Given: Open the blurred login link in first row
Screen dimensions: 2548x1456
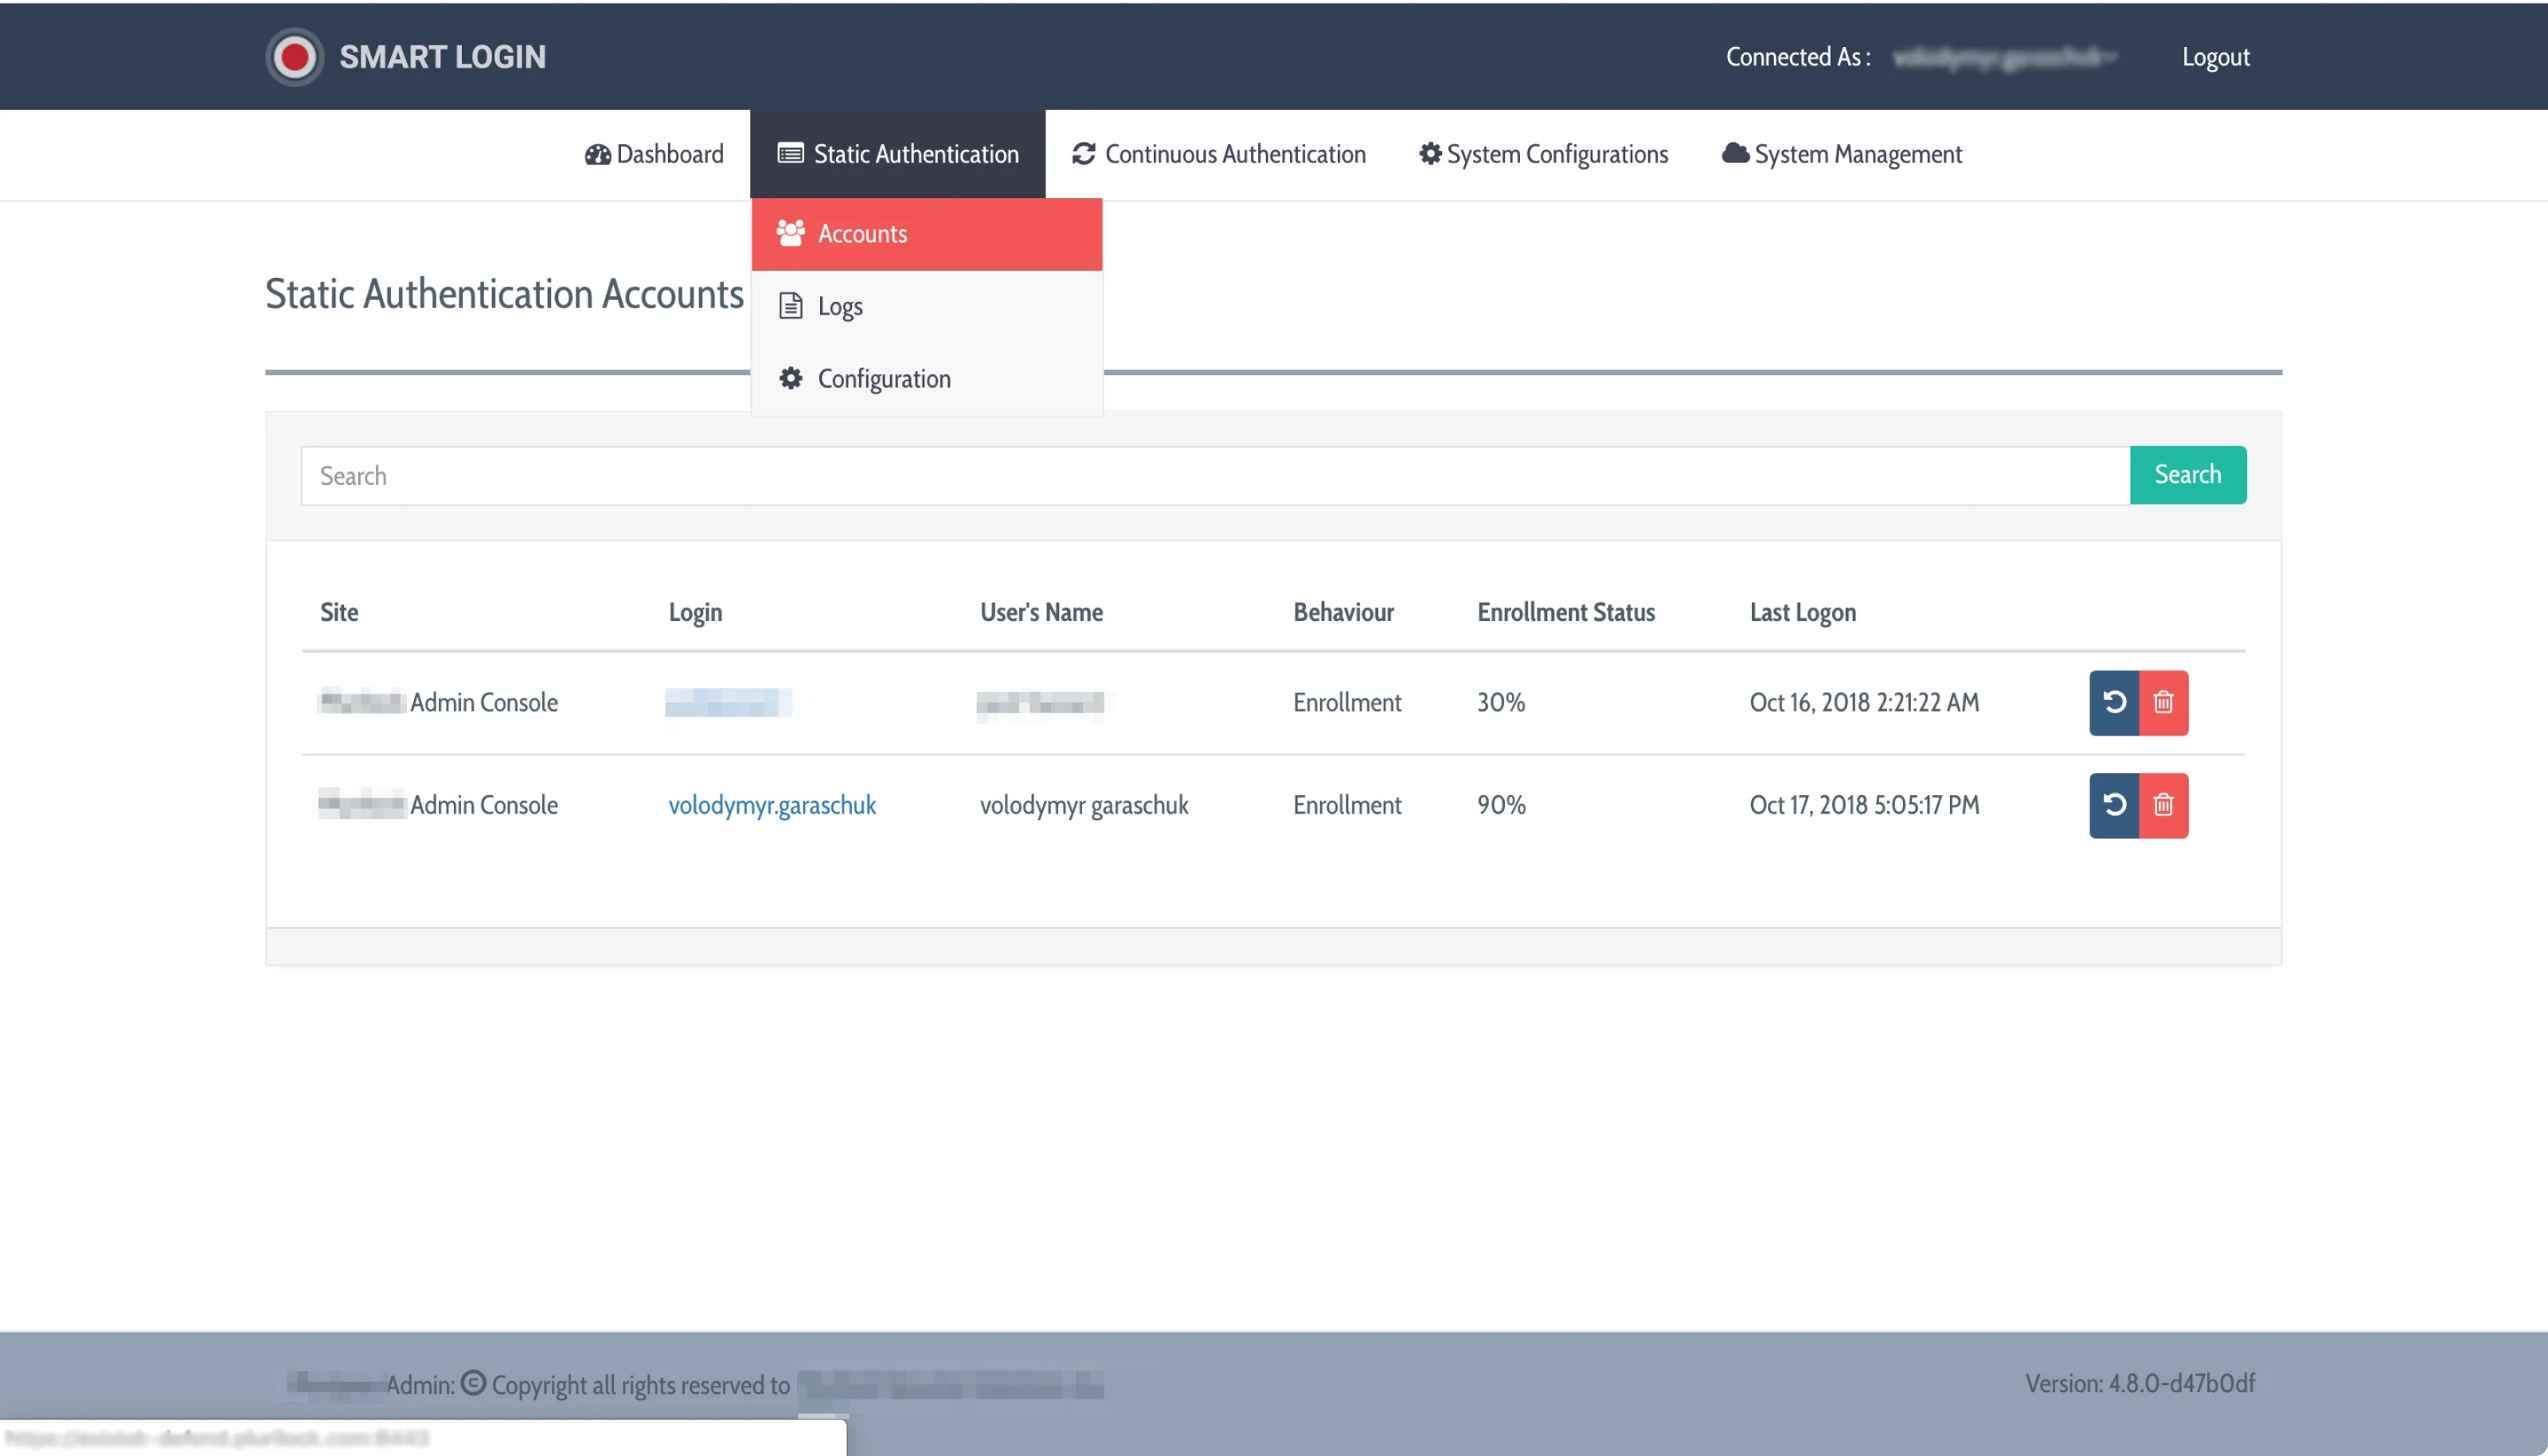Looking at the screenshot, I should point(727,702).
